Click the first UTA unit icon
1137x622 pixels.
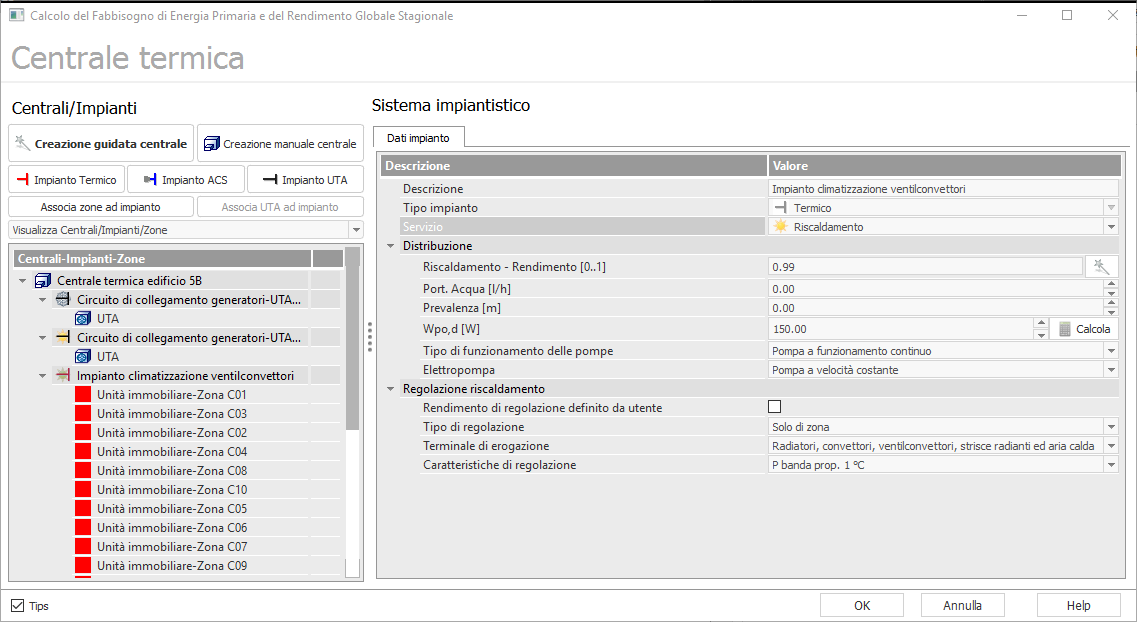point(83,318)
